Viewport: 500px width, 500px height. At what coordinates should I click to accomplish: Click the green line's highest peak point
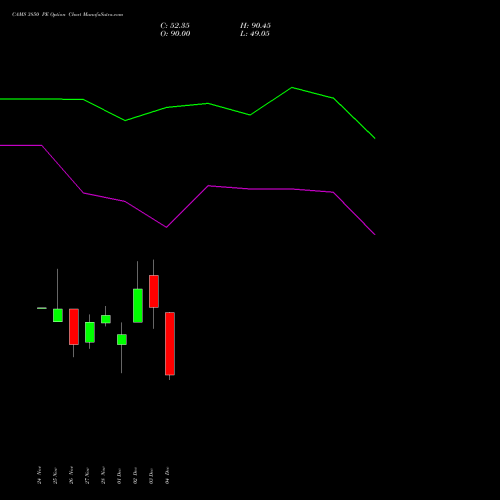click(292, 88)
